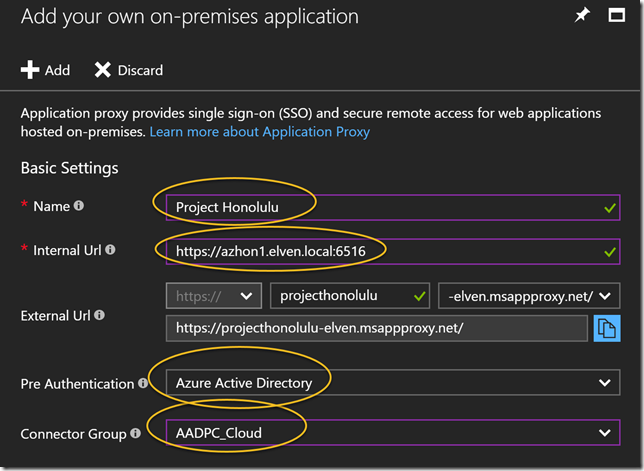The height and width of the screenshot is (471, 644).
Task: Maximize the blade using the square icon
Action: (617, 16)
